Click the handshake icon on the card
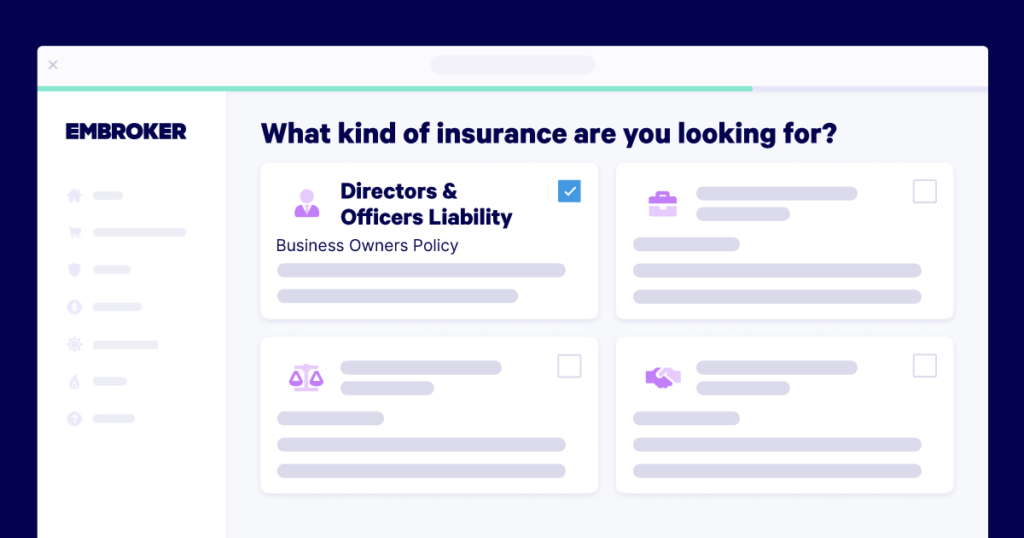The height and width of the screenshot is (538, 1024). (662, 377)
